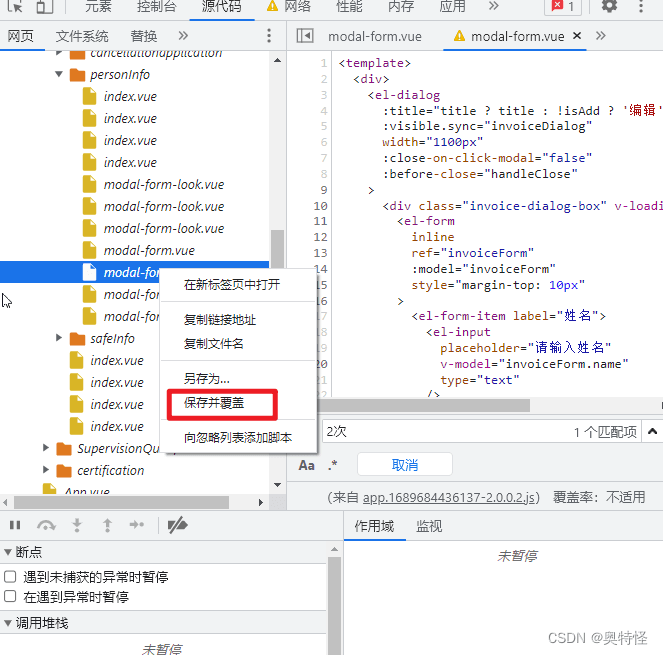Viewport: 663px width, 655px height.
Task: Open DevTools settings gear
Action: tap(609, 6)
